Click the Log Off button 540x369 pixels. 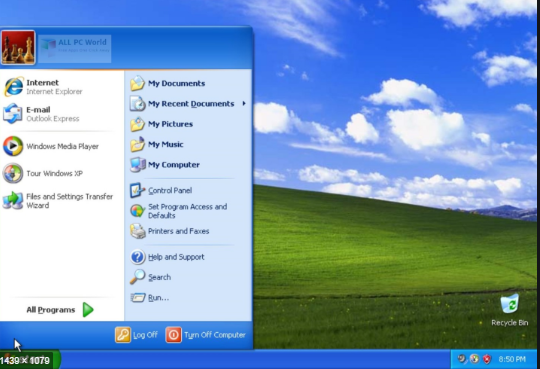pyautogui.click(x=136, y=335)
